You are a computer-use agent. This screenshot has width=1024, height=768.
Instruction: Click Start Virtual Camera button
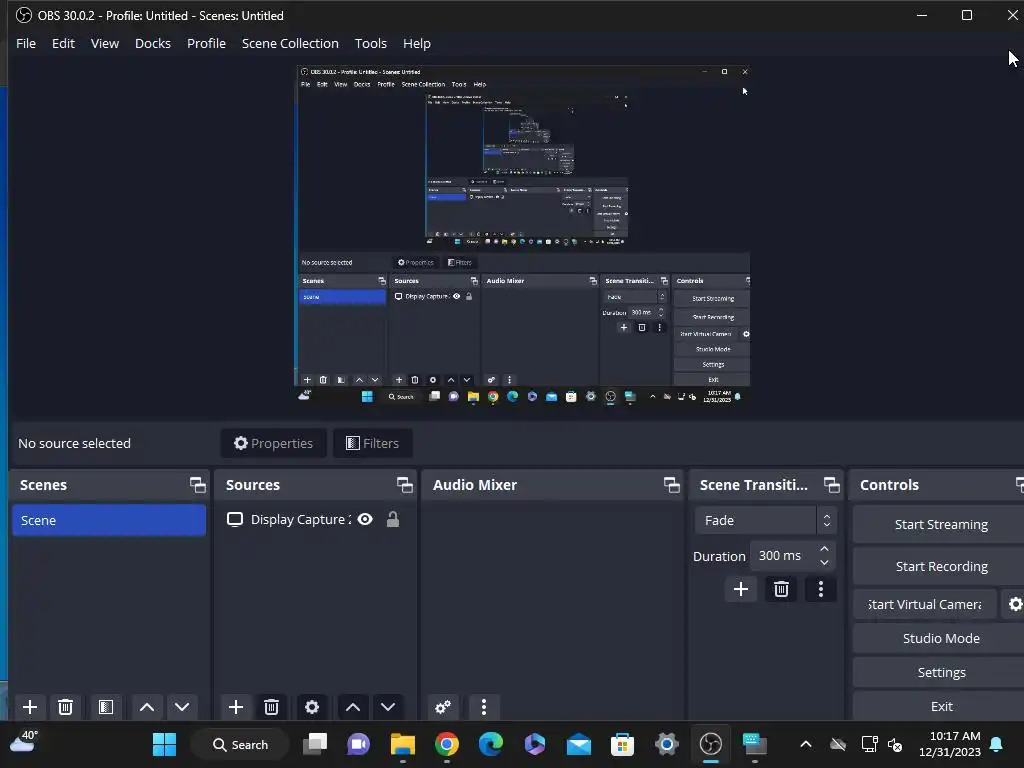pos(925,604)
